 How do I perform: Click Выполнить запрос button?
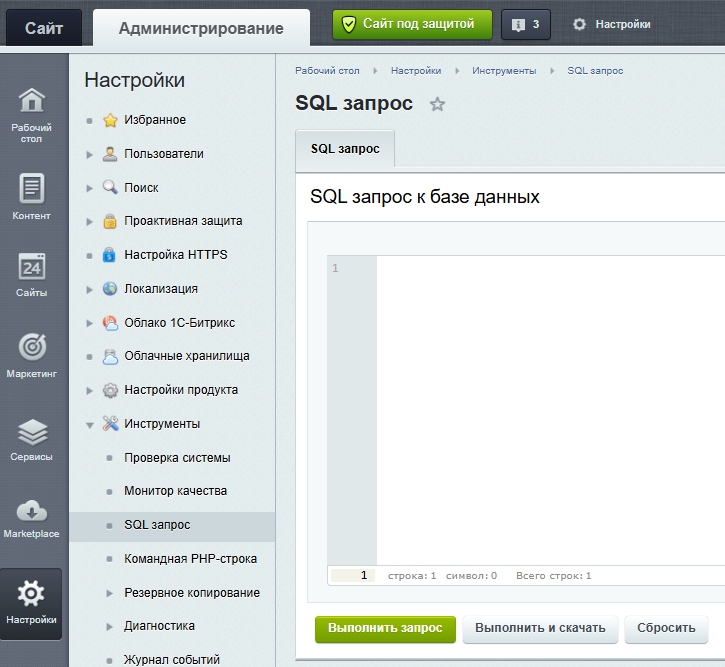pyautogui.click(x=385, y=628)
